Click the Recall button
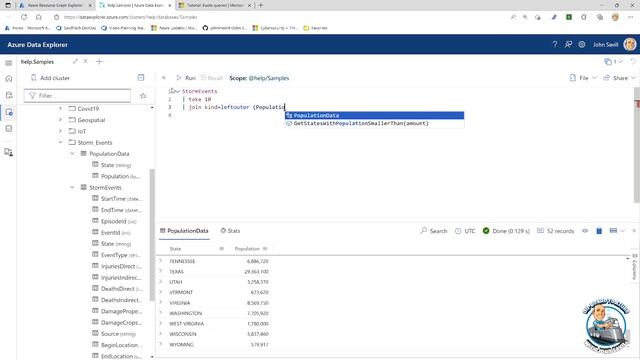The height and width of the screenshot is (360, 640). click(211, 78)
